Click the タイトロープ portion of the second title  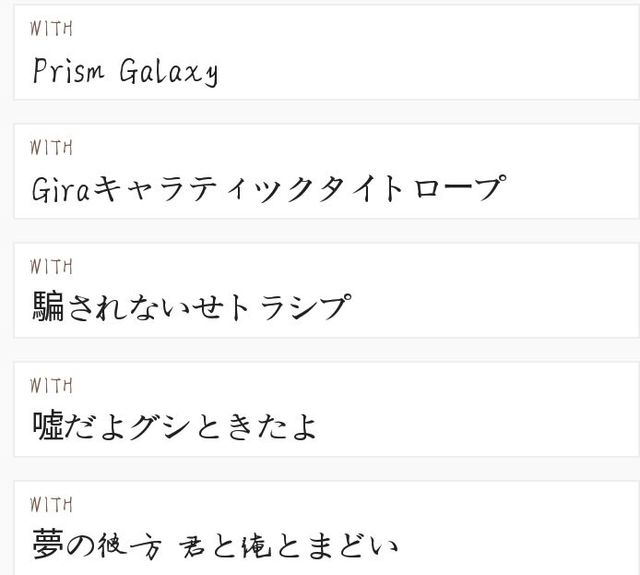[x=412, y=188]
